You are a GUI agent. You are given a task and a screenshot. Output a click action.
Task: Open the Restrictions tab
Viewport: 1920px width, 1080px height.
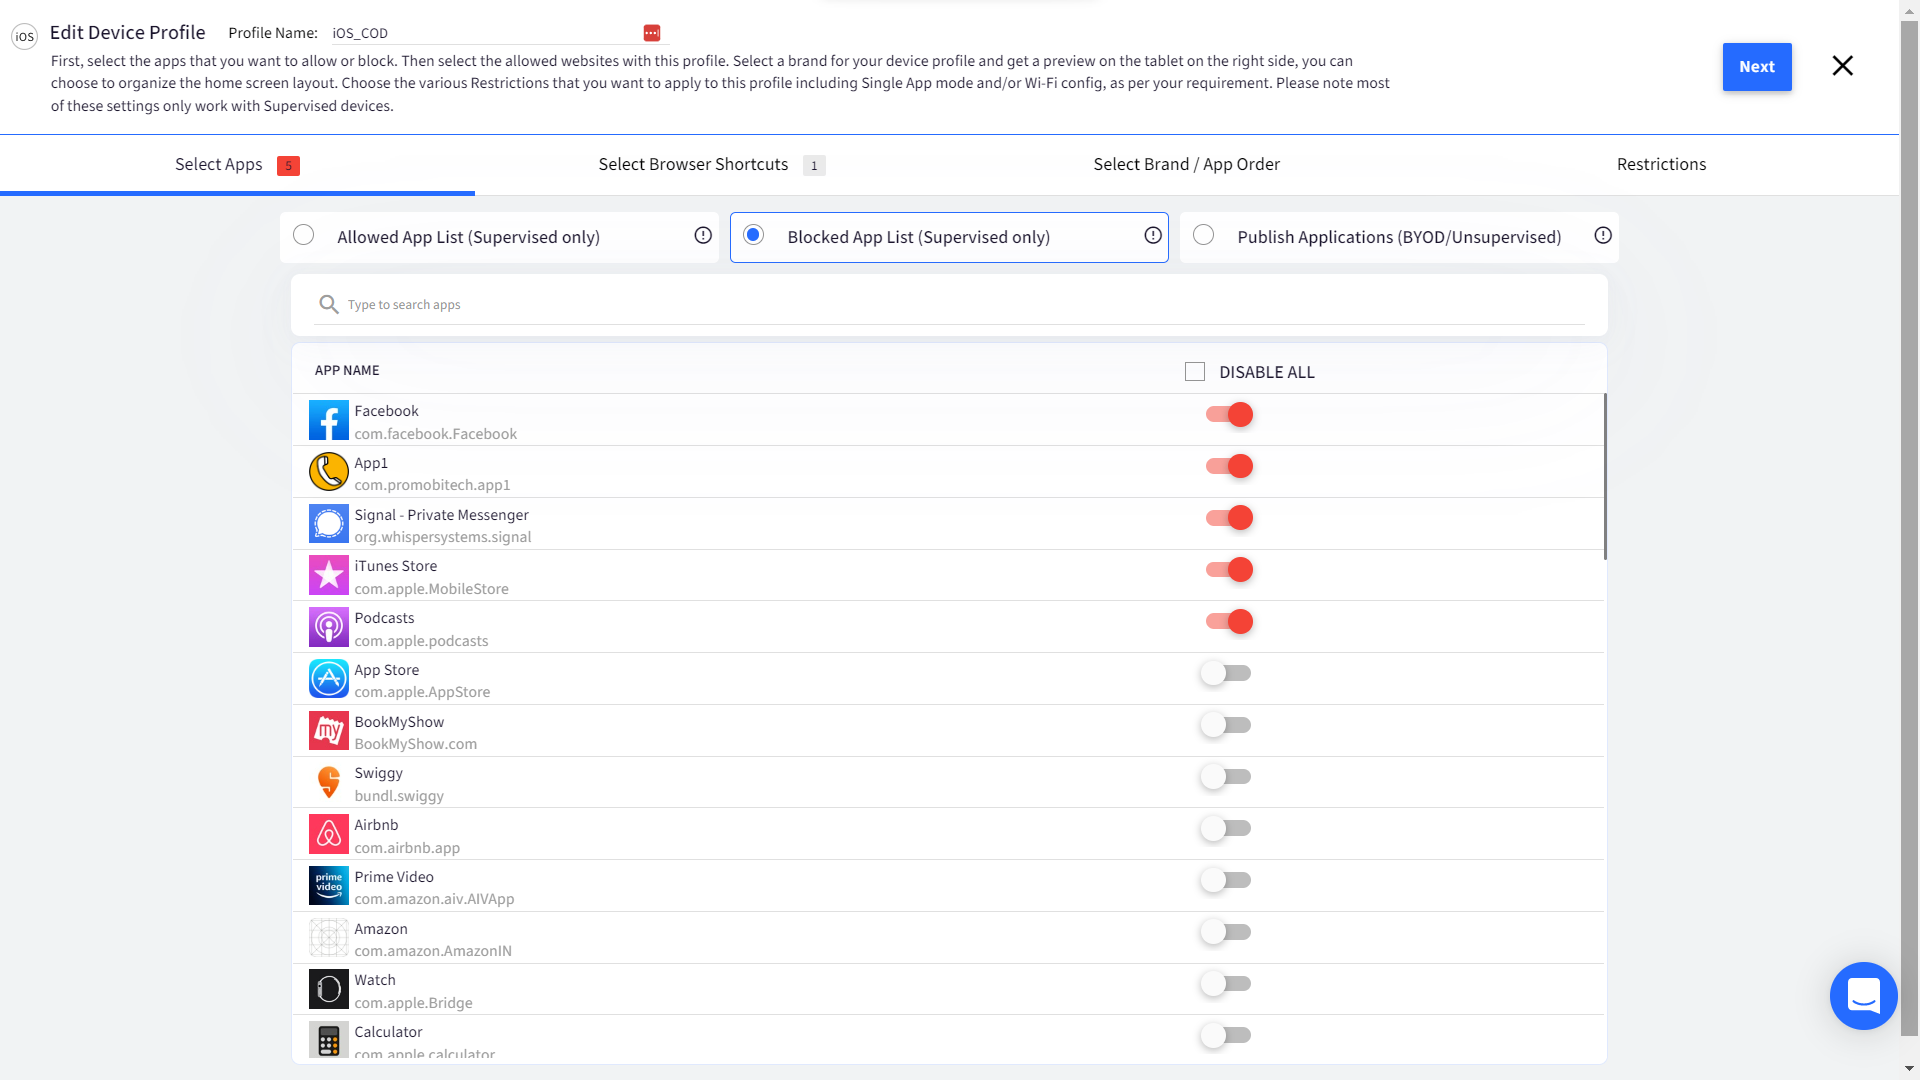tap(1661, 164)
